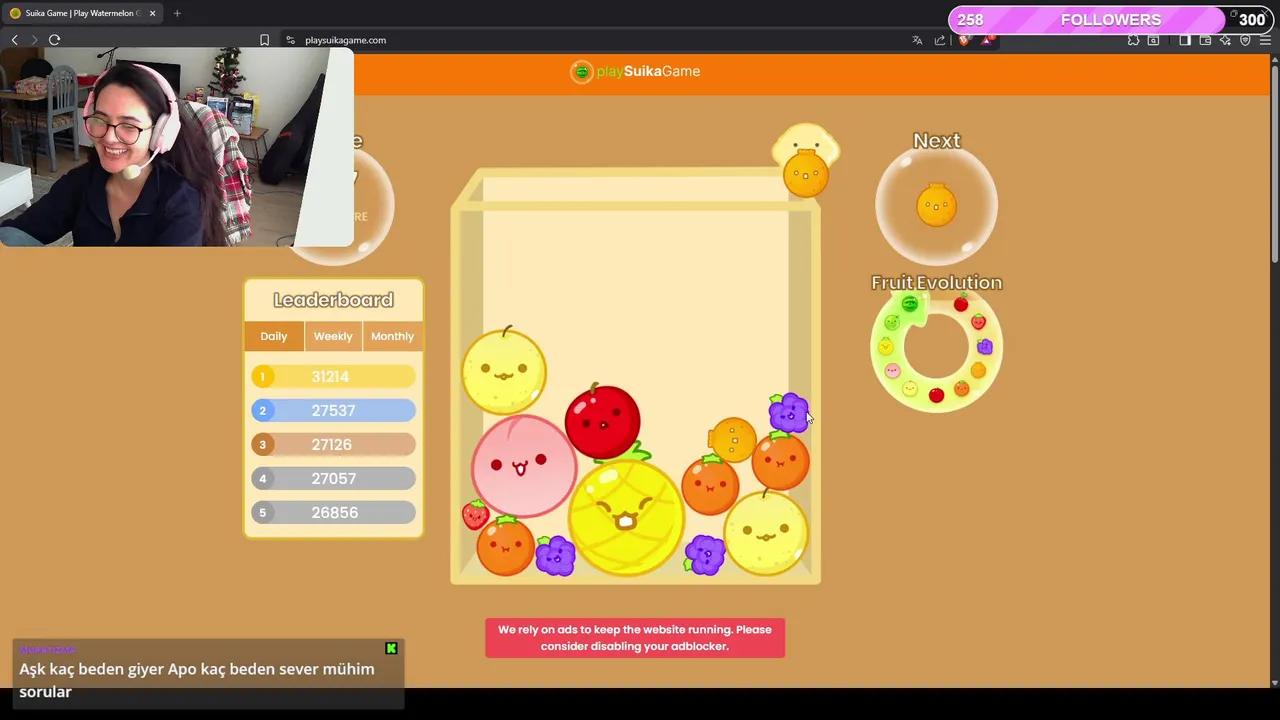Open the extensions puzzle-piece icon
The width and height of the screenshot is (1280, 720).
(1133, 40)
